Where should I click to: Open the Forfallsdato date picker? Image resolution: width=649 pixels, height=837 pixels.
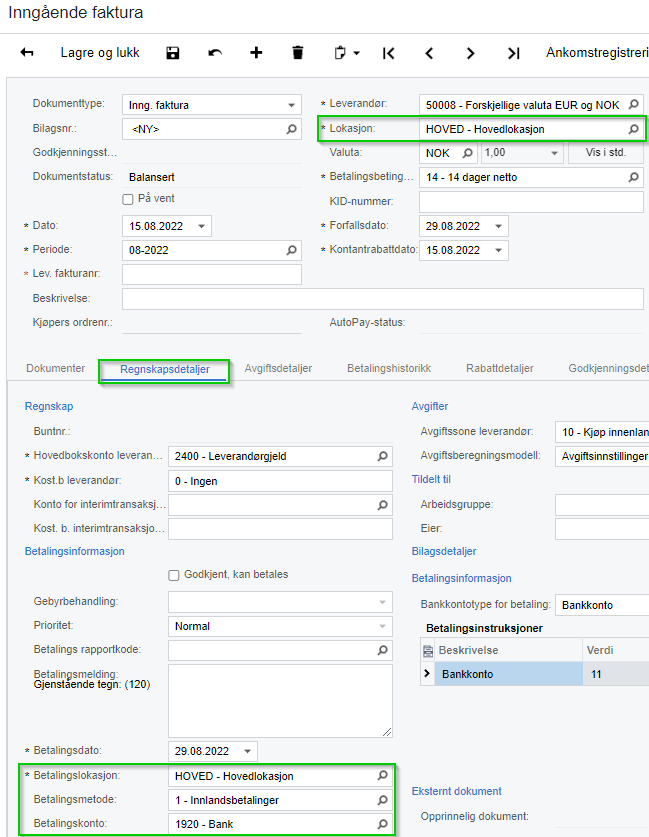(x=498, y=226)
